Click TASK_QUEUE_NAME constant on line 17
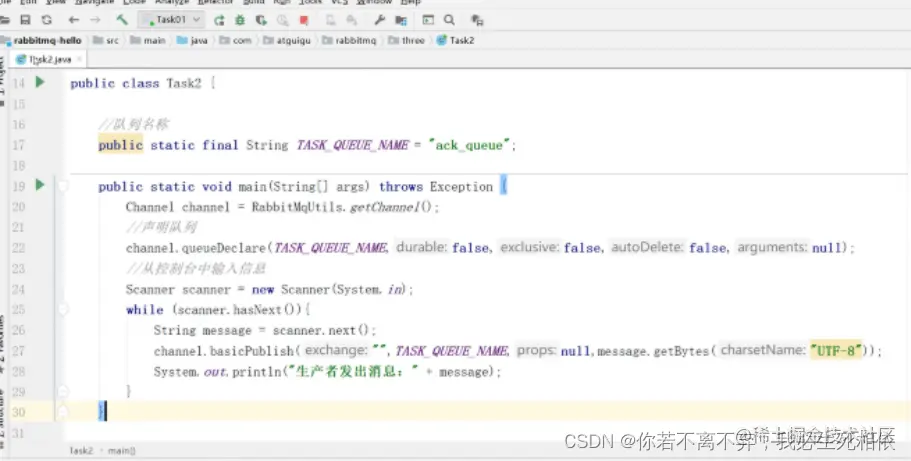 353,145
